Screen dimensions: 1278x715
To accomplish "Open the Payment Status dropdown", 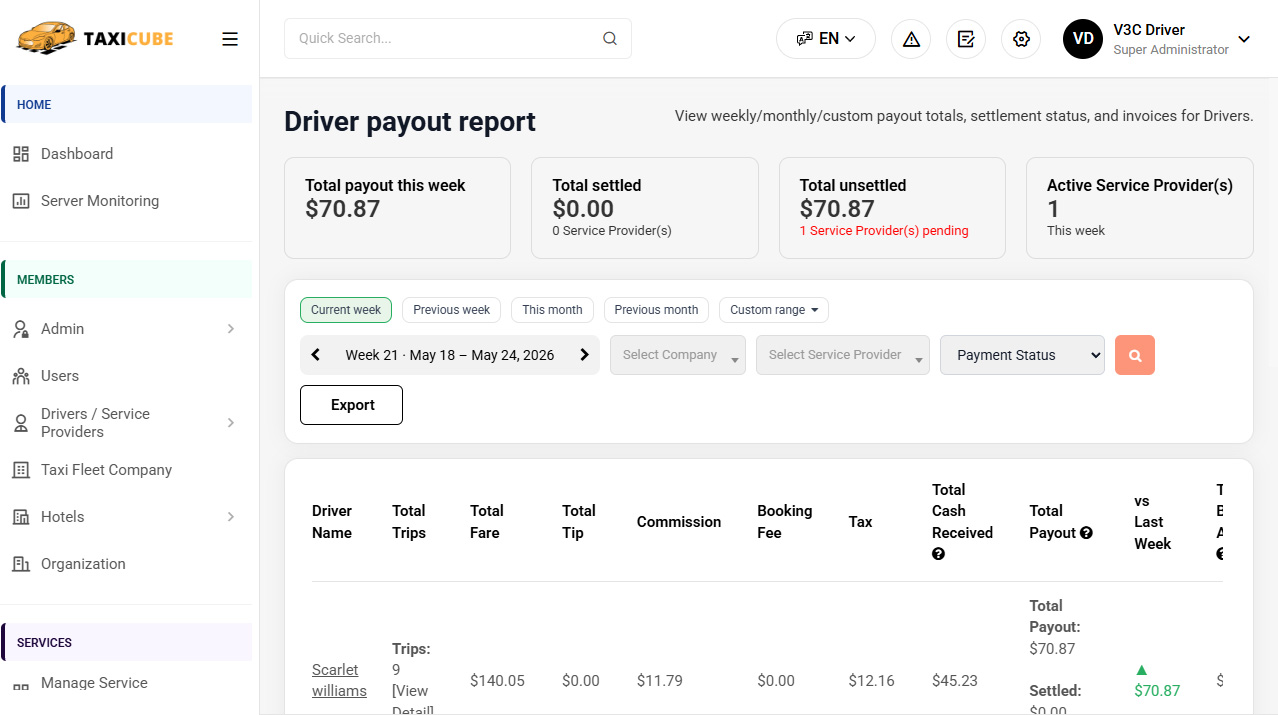I will pyautogui.click(x=1022, y=355).
